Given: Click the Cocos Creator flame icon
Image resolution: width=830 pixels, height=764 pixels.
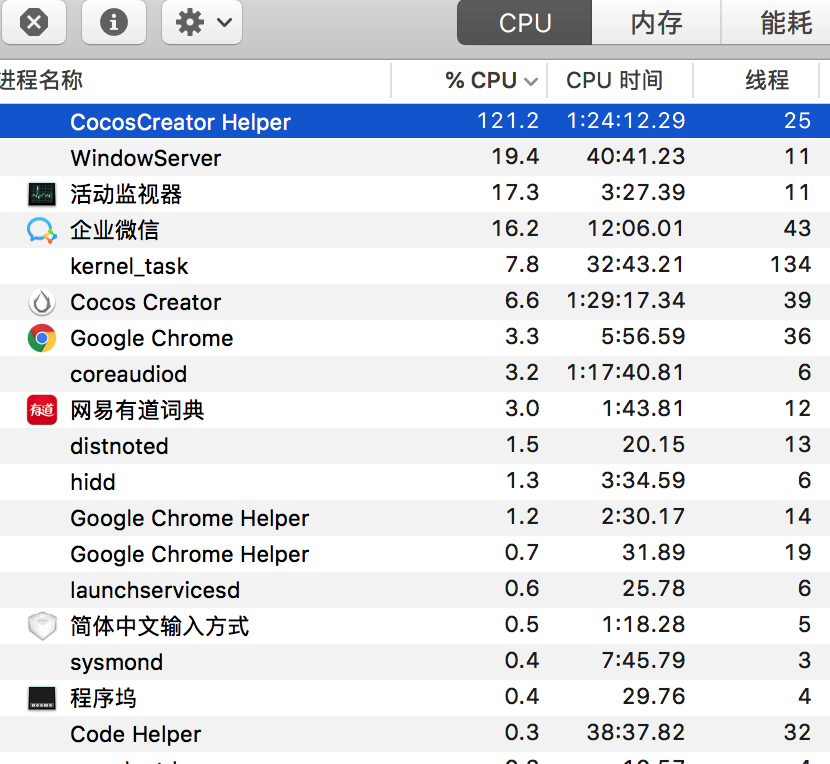Looking at the screenshot, I should pyautogui.click(x=41, y=302).
